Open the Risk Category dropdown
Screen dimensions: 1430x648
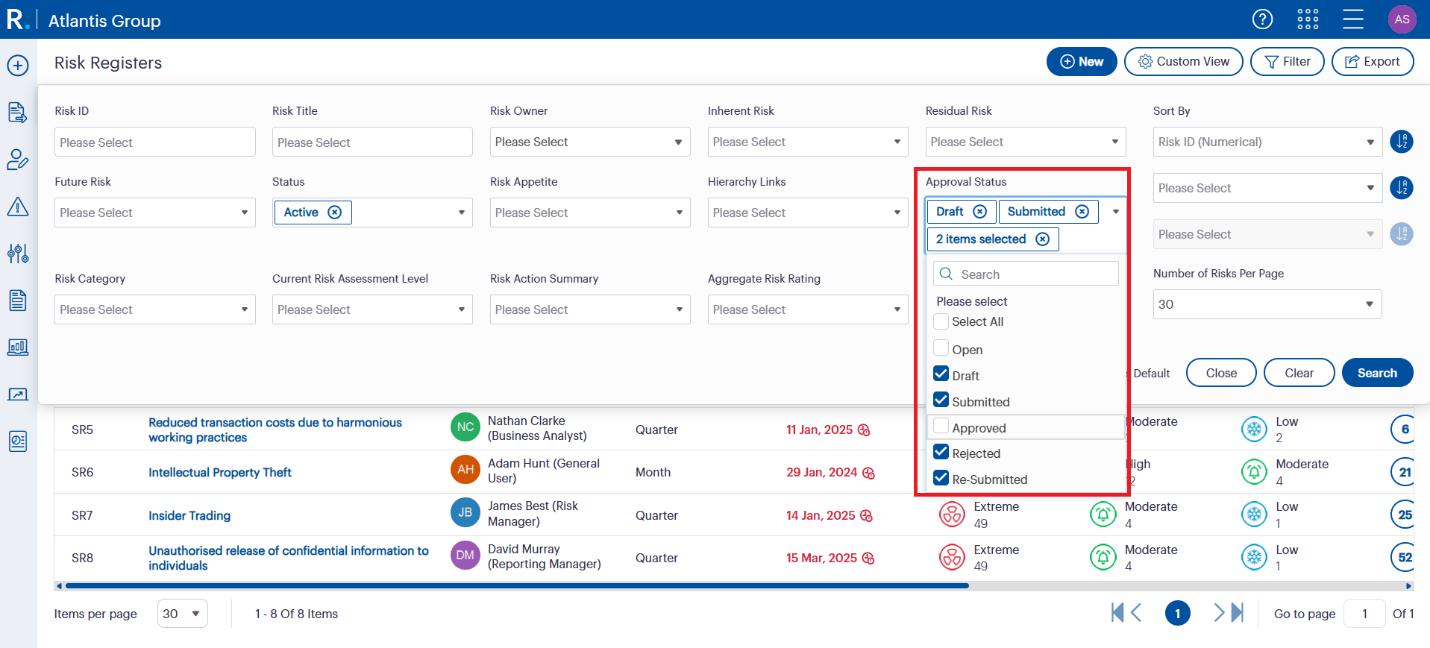tap(155, 309)
